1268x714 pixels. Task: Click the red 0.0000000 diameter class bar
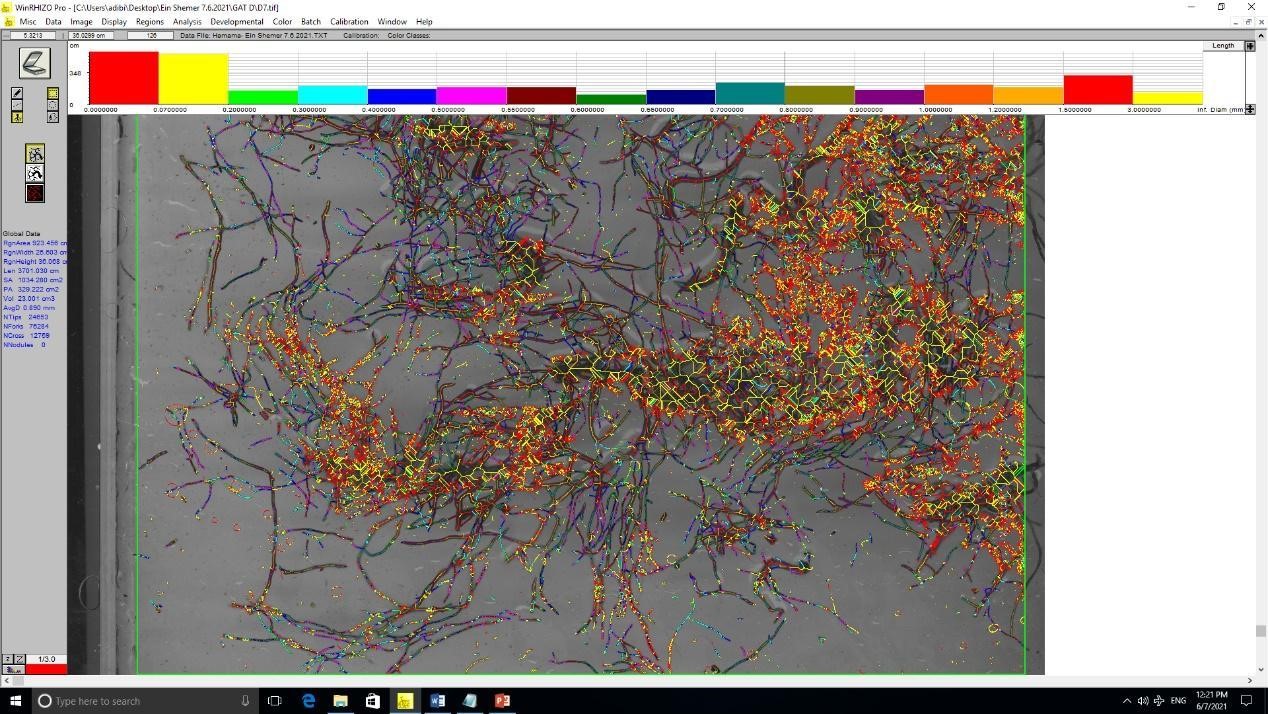click(x=124, y=78)
